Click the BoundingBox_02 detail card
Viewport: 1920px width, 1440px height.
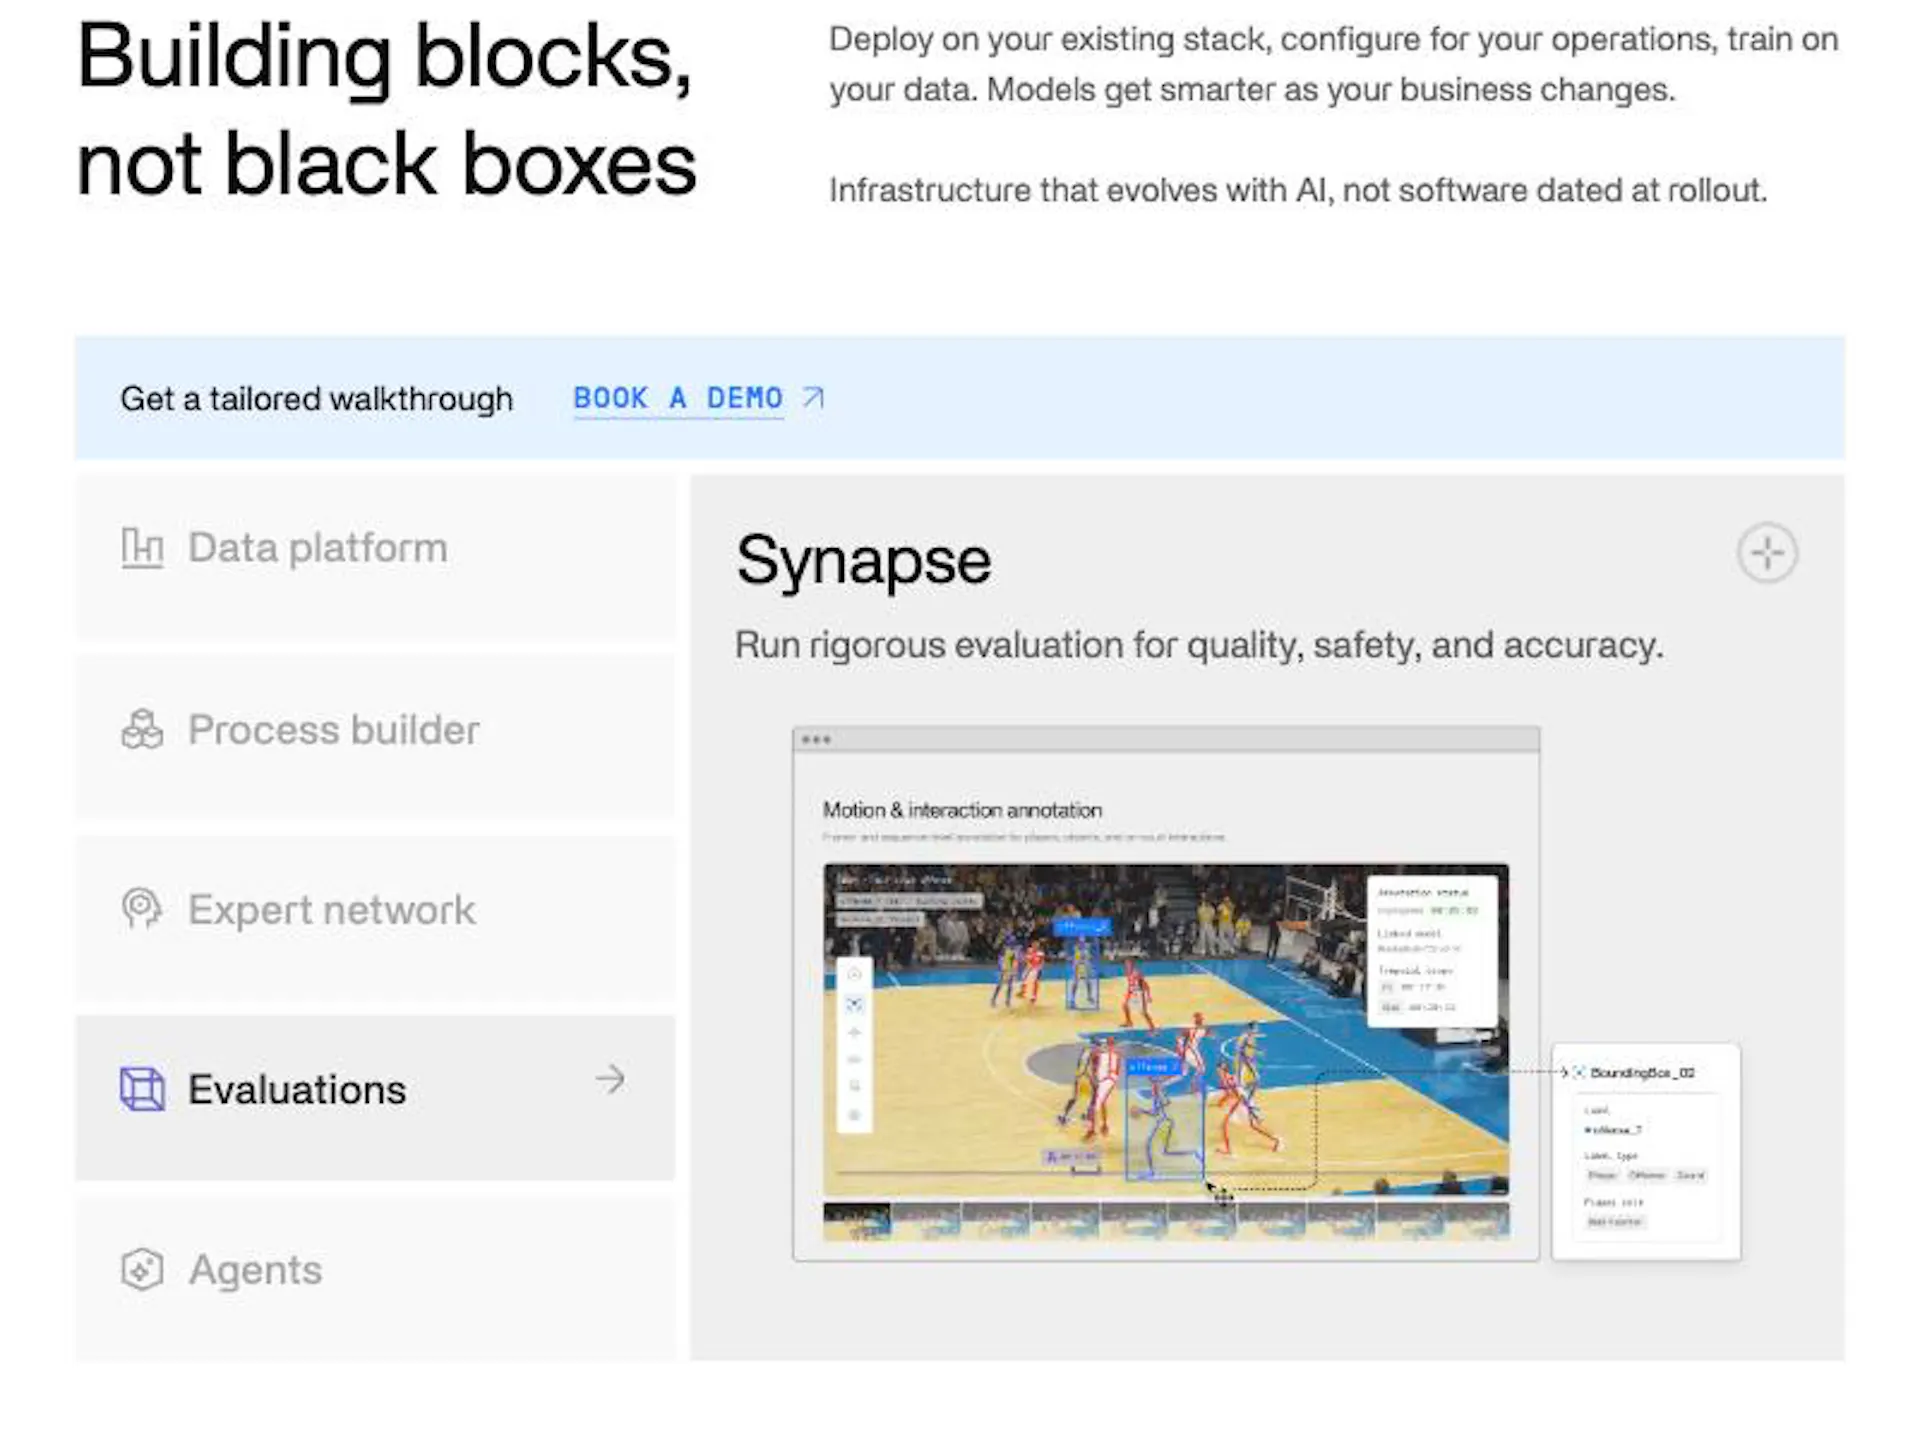tap(1646, 1151)
